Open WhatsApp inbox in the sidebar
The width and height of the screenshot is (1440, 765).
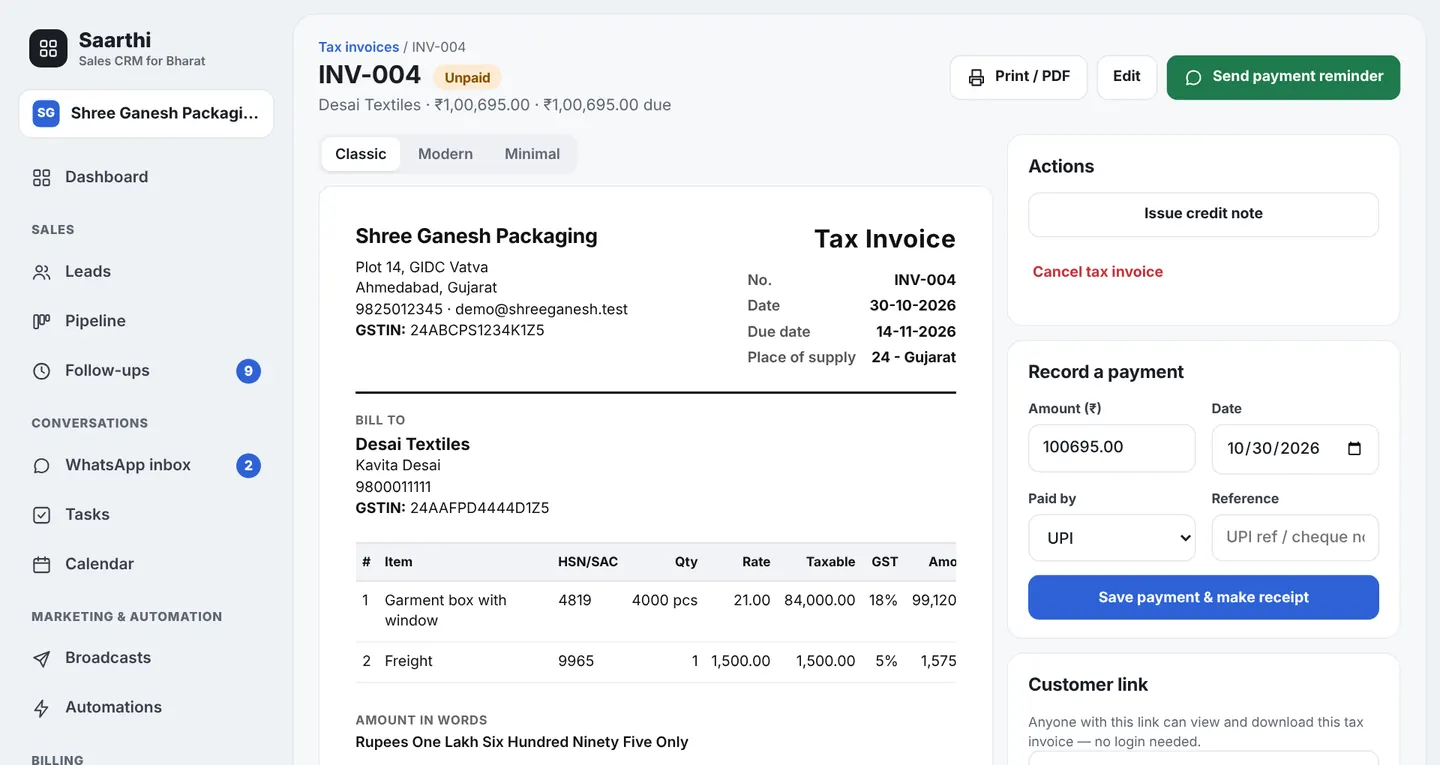click(146, 465)
